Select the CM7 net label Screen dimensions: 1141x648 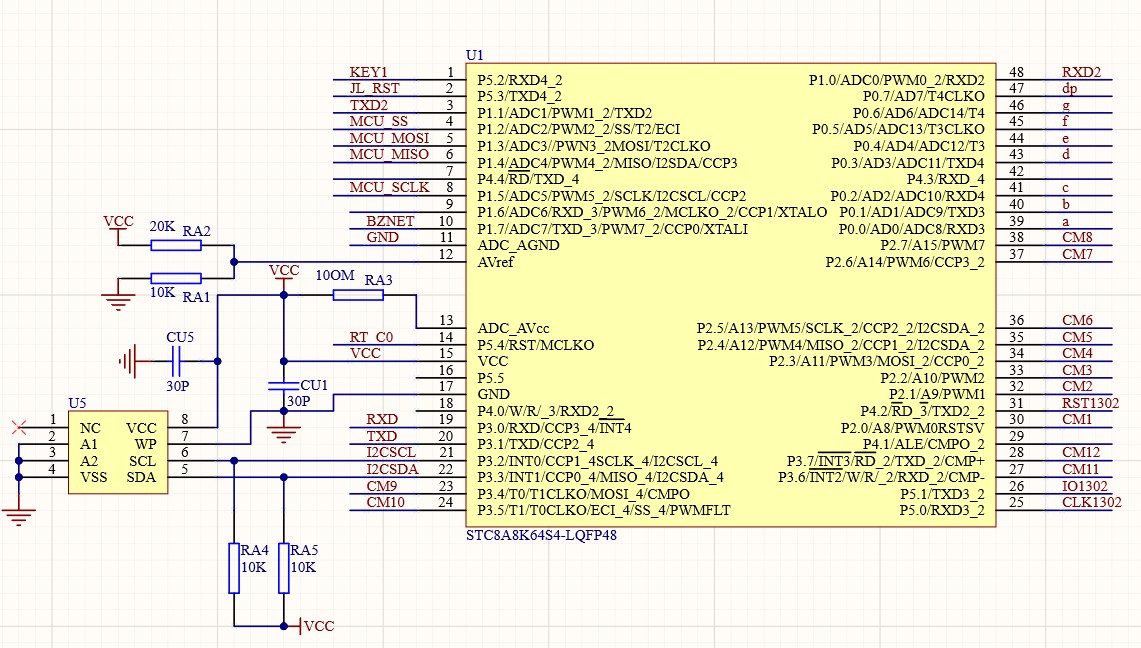tap(1078, 254)
